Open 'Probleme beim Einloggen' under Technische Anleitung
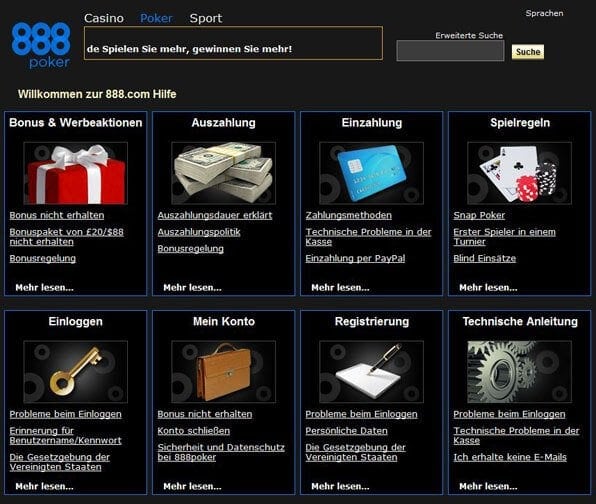The width and height of the screenshot is (596, 504). (509, 414)
